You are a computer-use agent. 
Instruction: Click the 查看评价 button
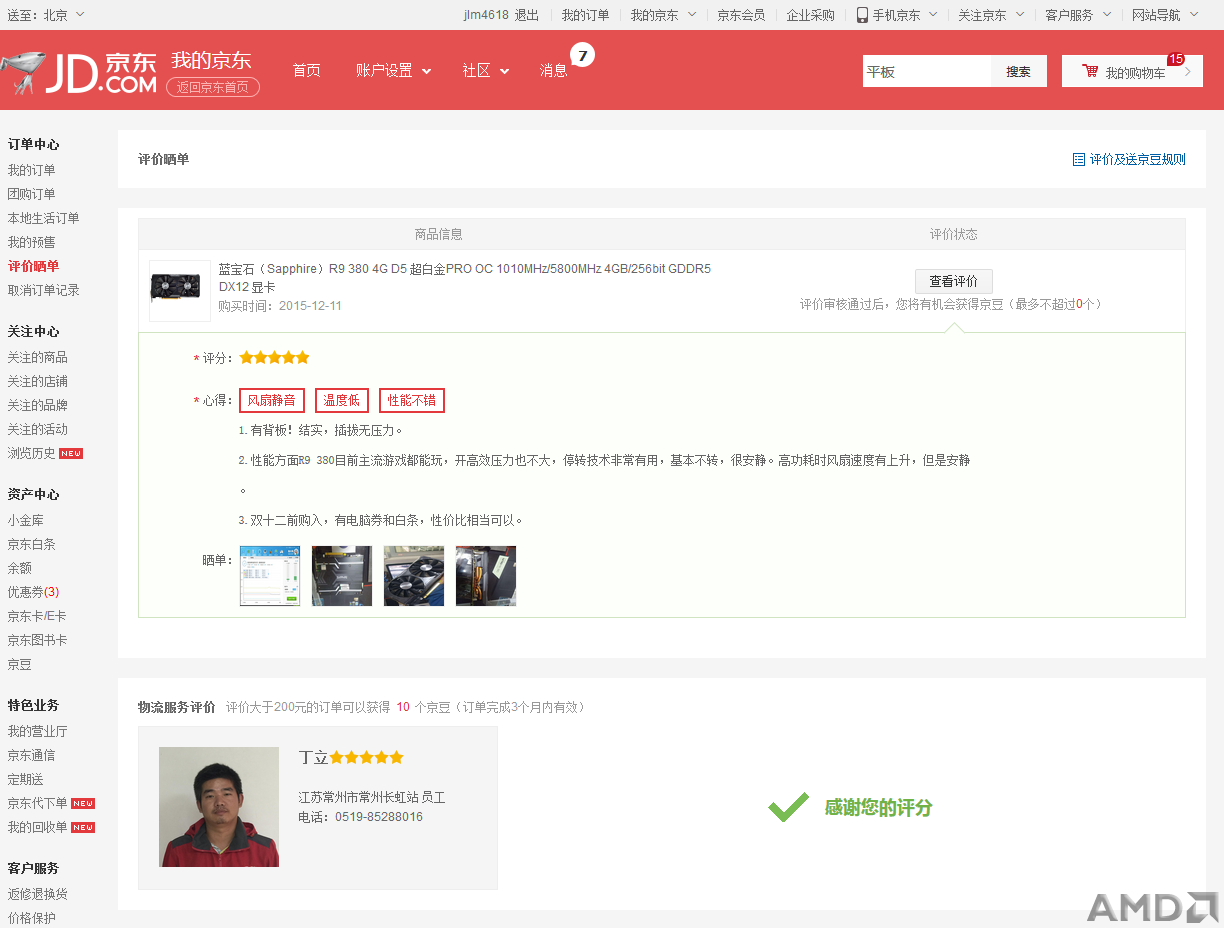954,281
